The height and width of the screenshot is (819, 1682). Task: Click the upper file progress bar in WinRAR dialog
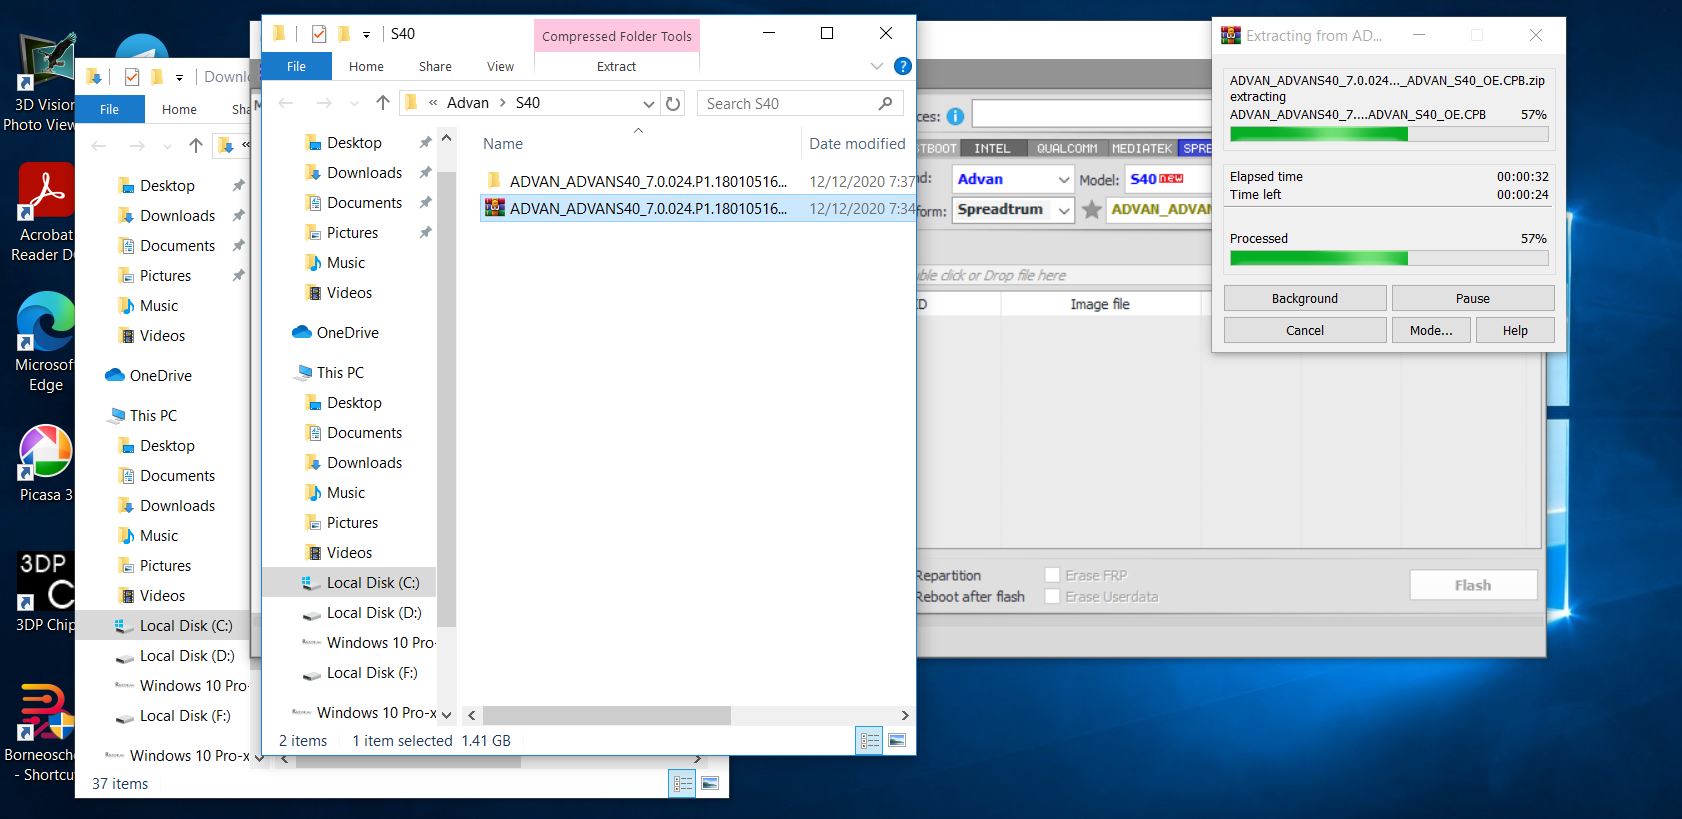pyautogui.click(x=1389, y=134)
